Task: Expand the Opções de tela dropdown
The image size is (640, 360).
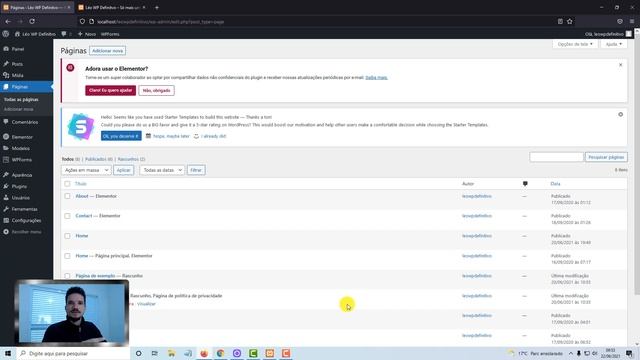Action: [575, 44]
